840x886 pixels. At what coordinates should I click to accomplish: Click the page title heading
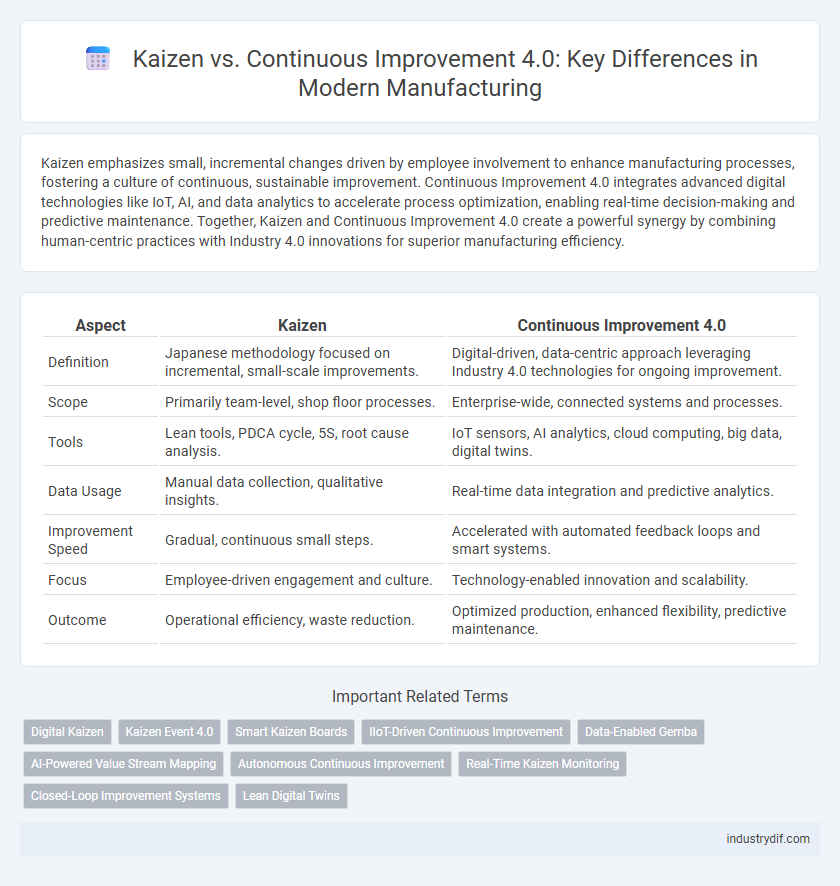click(x=436, y=73)
